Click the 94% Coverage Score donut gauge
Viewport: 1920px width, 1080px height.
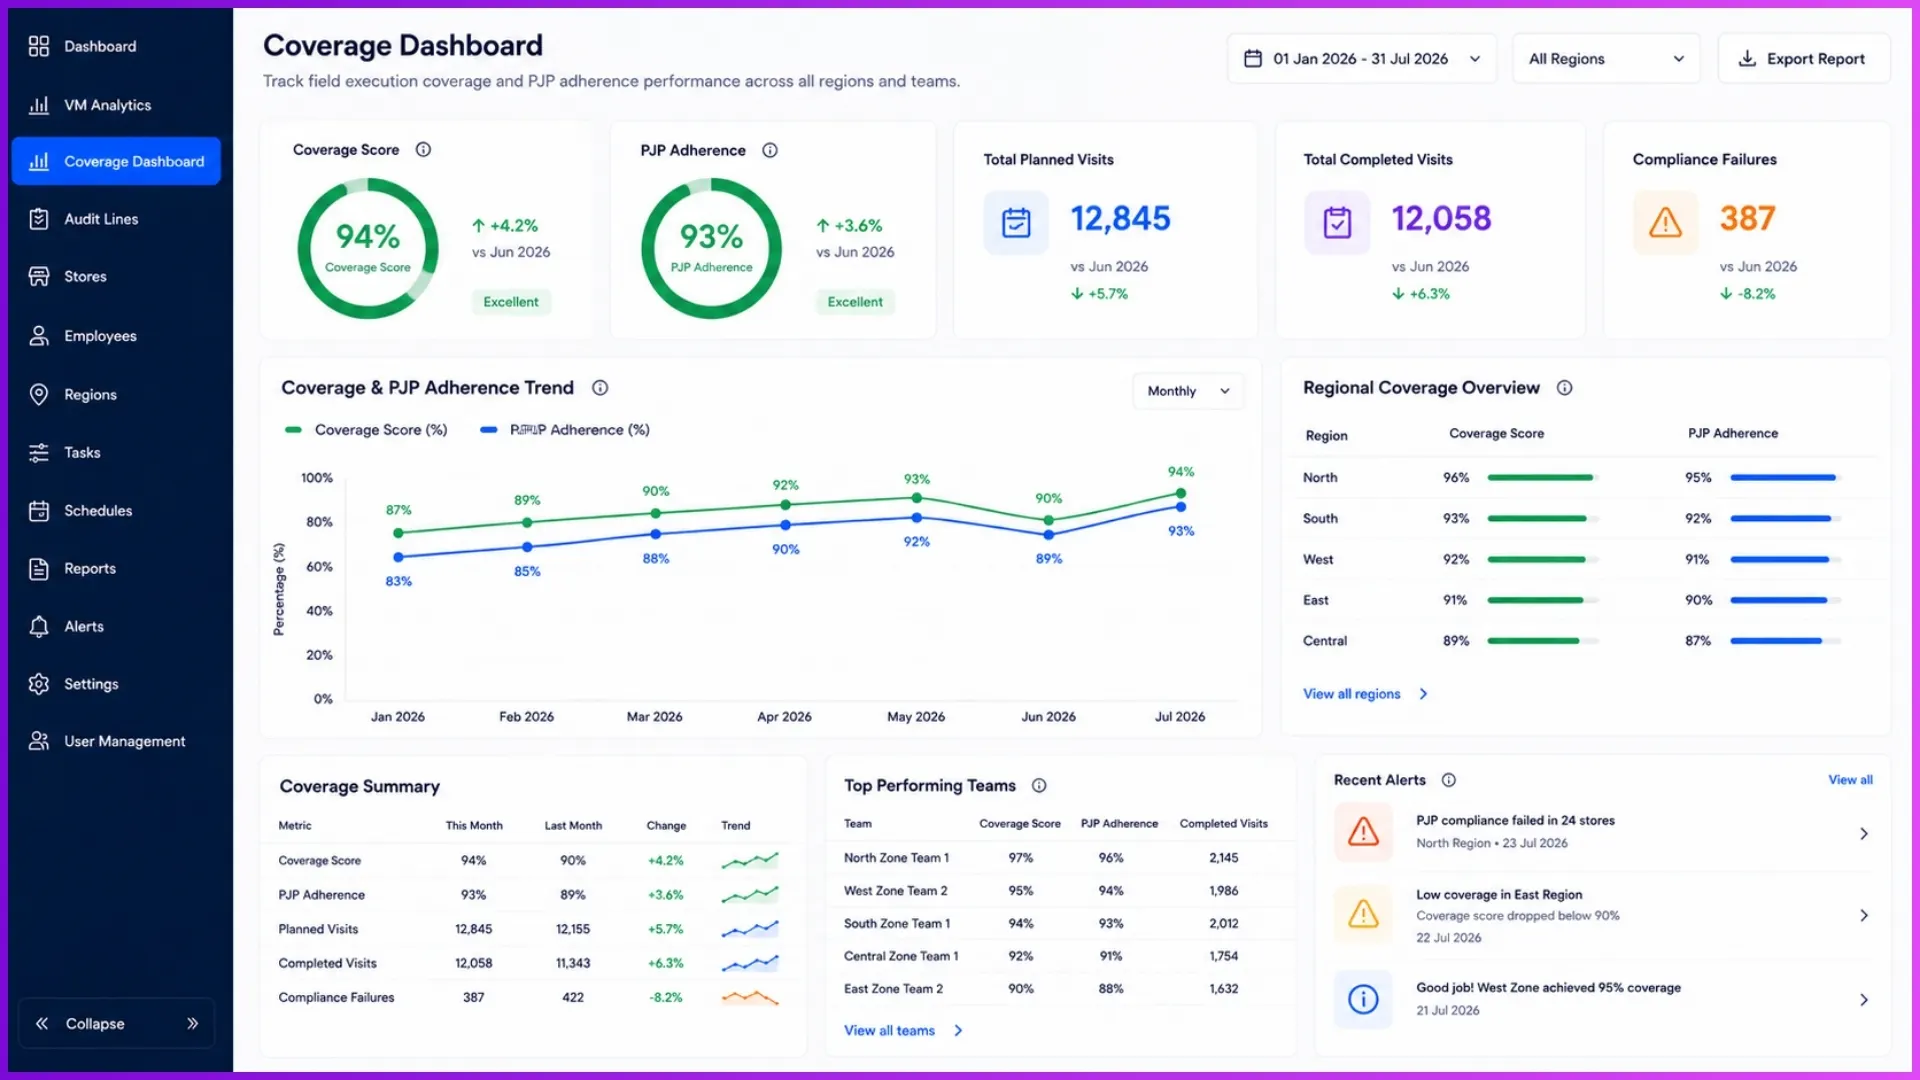click(368, 248)
